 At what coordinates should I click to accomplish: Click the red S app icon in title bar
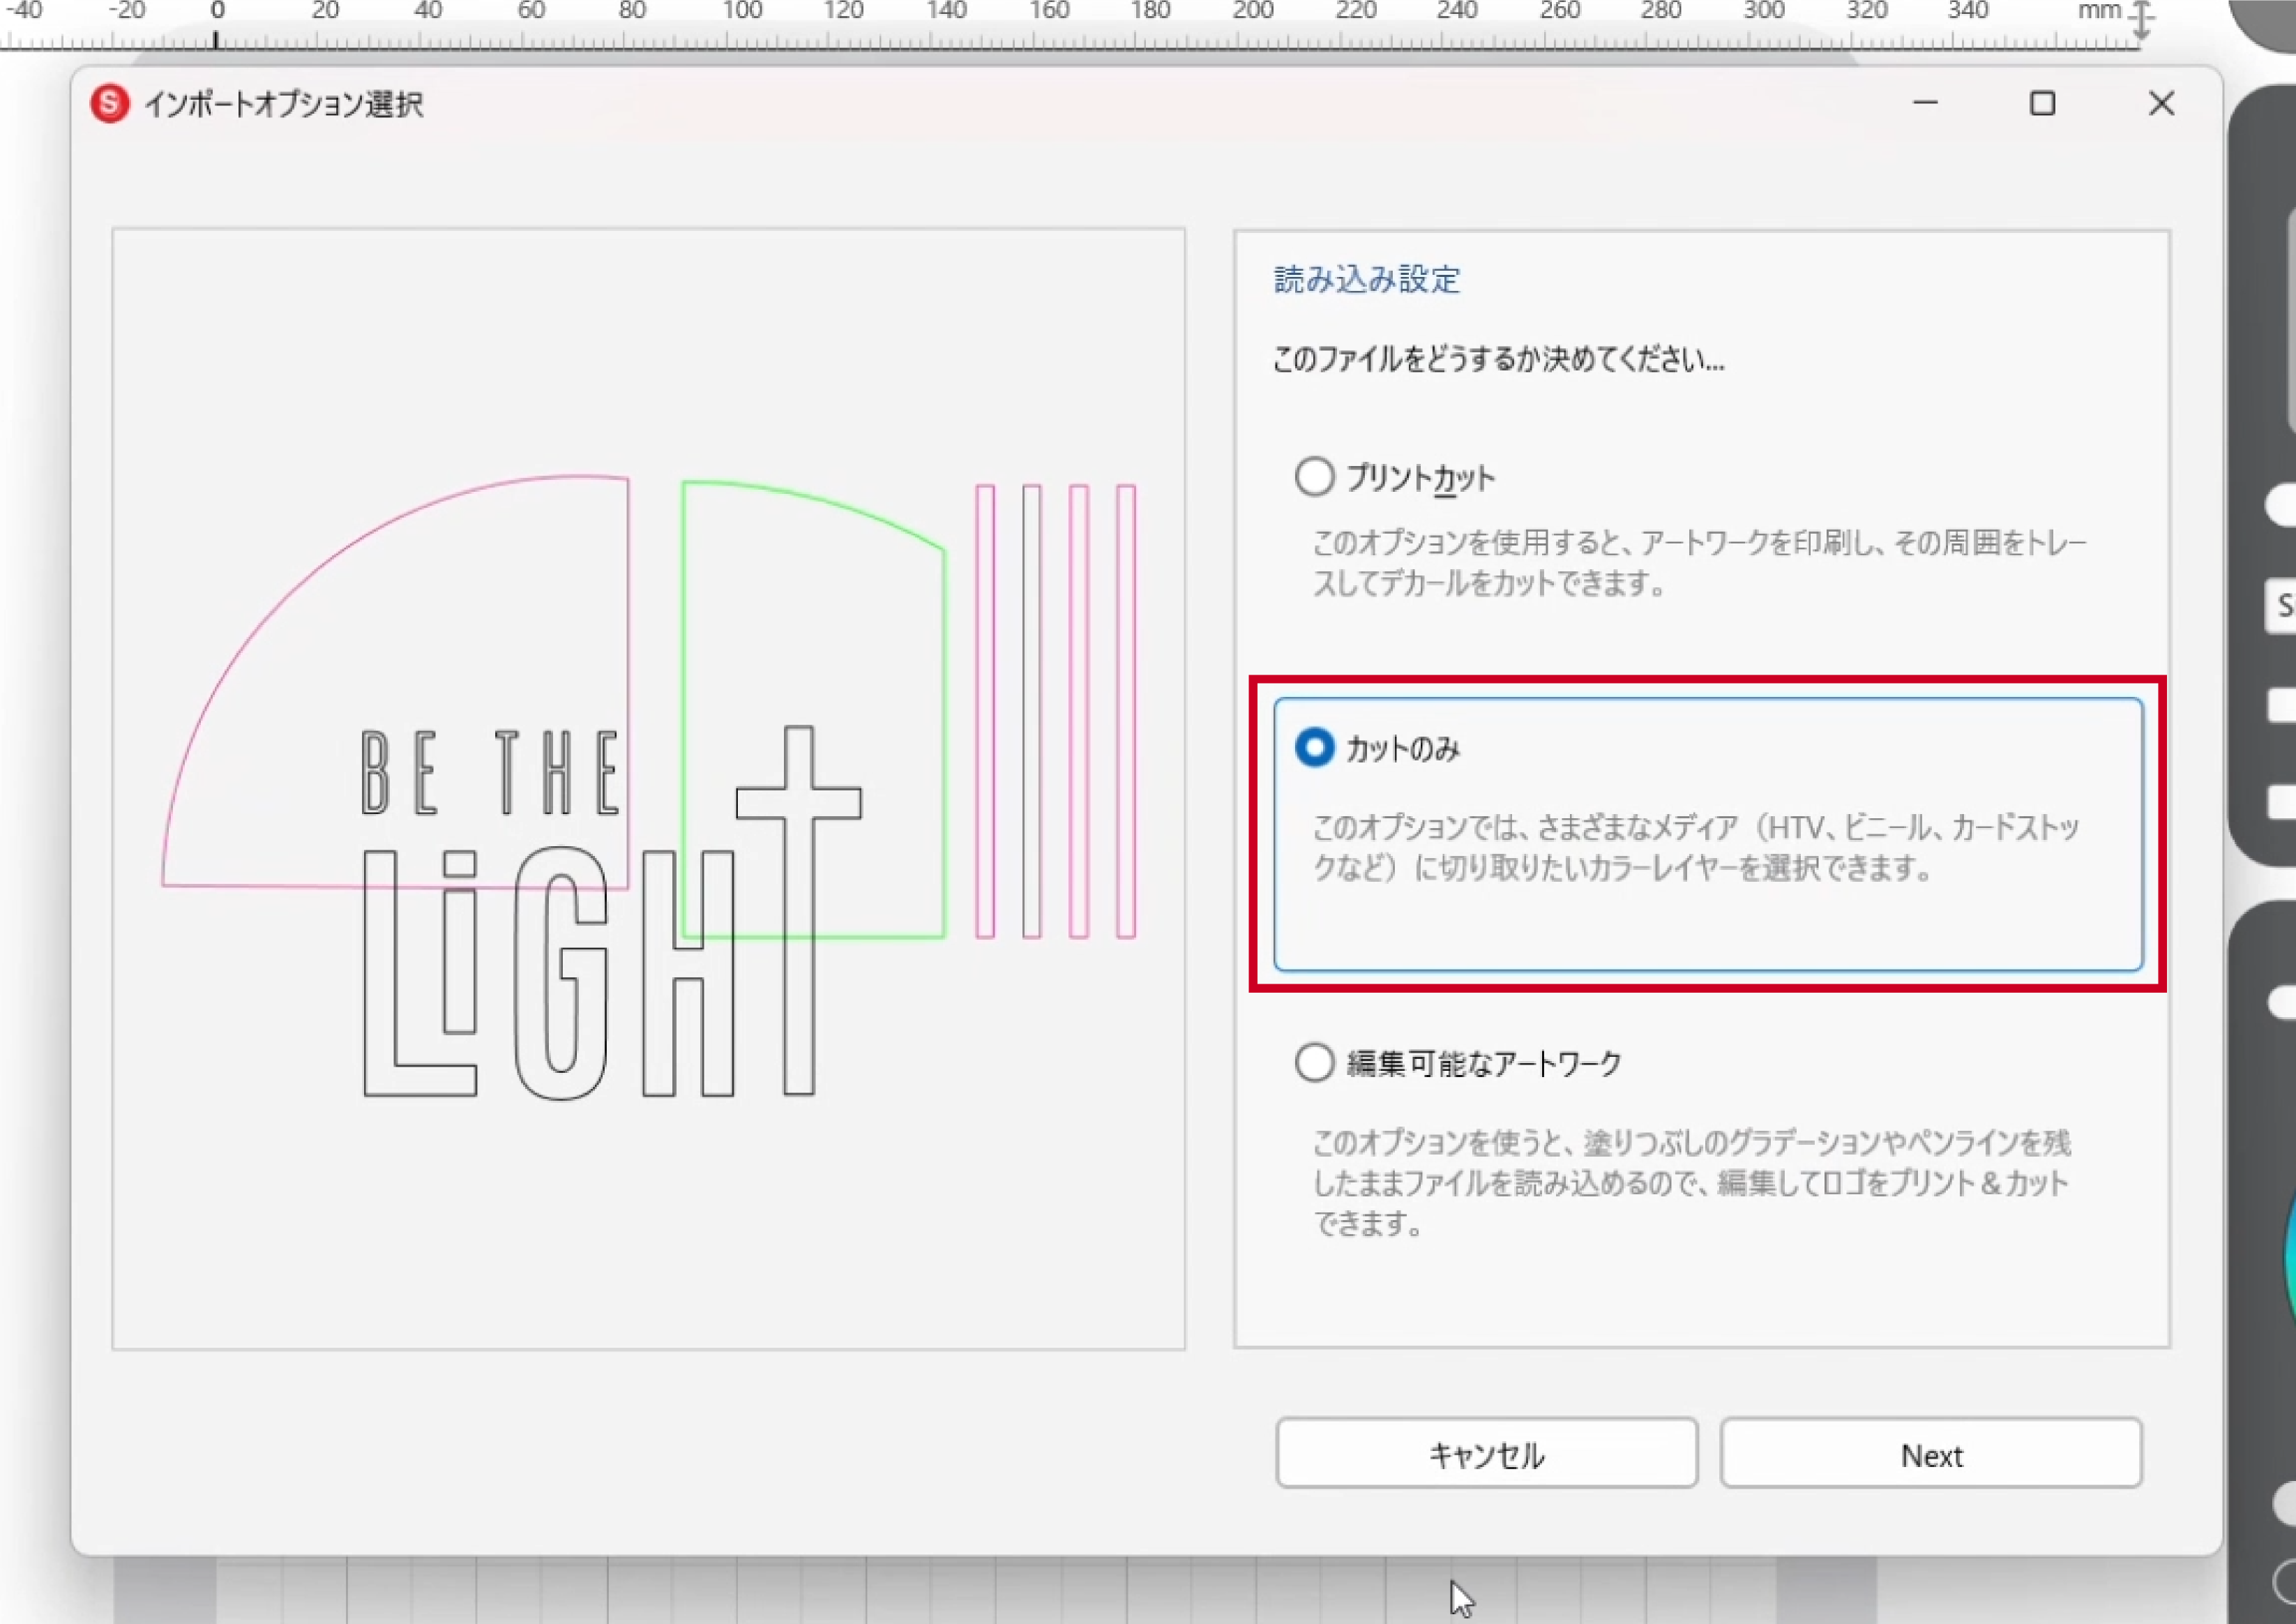tap(110, 103)
